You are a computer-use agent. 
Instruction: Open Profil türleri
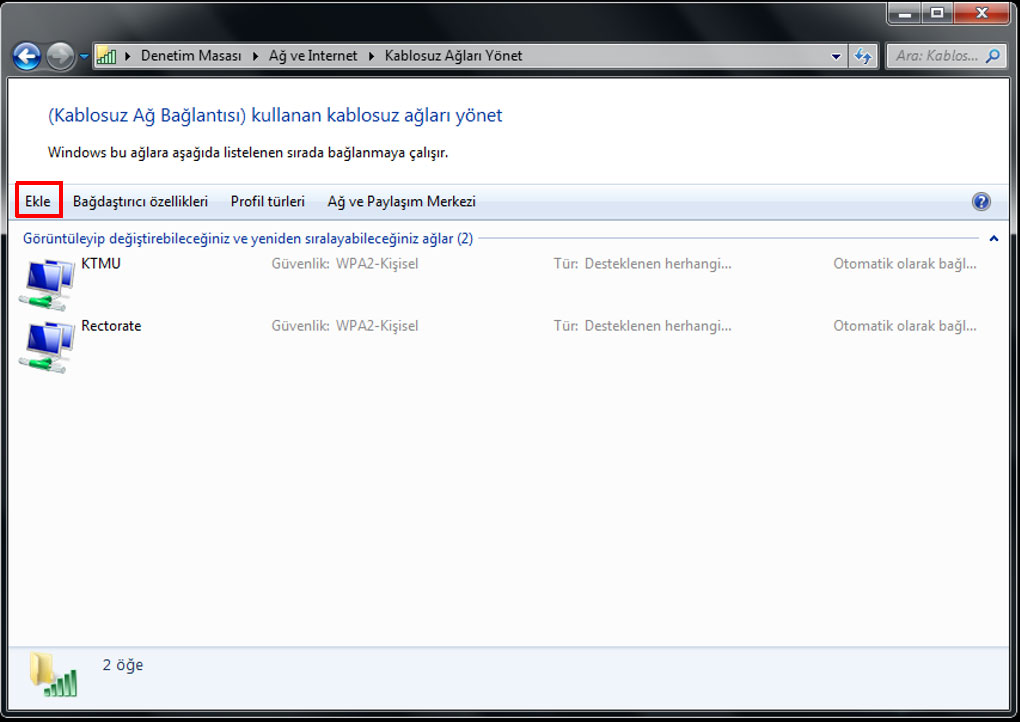click(x=267, y=202)
